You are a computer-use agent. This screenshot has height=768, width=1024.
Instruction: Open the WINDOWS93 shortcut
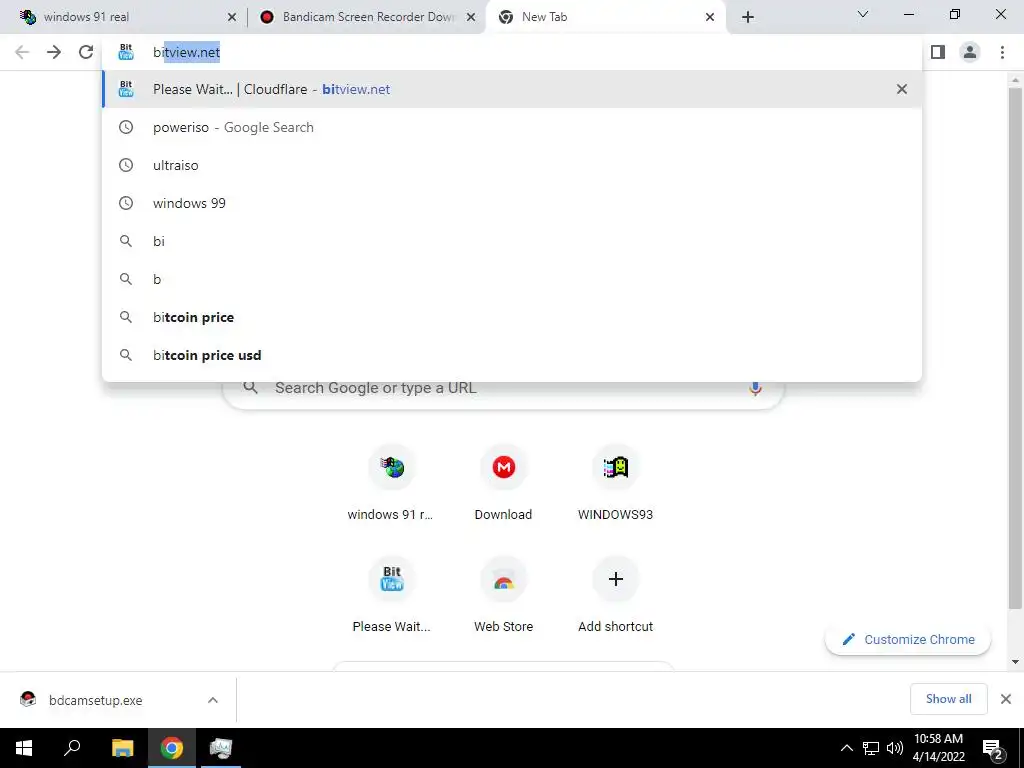pyautogui.click(x=615, y=483)
